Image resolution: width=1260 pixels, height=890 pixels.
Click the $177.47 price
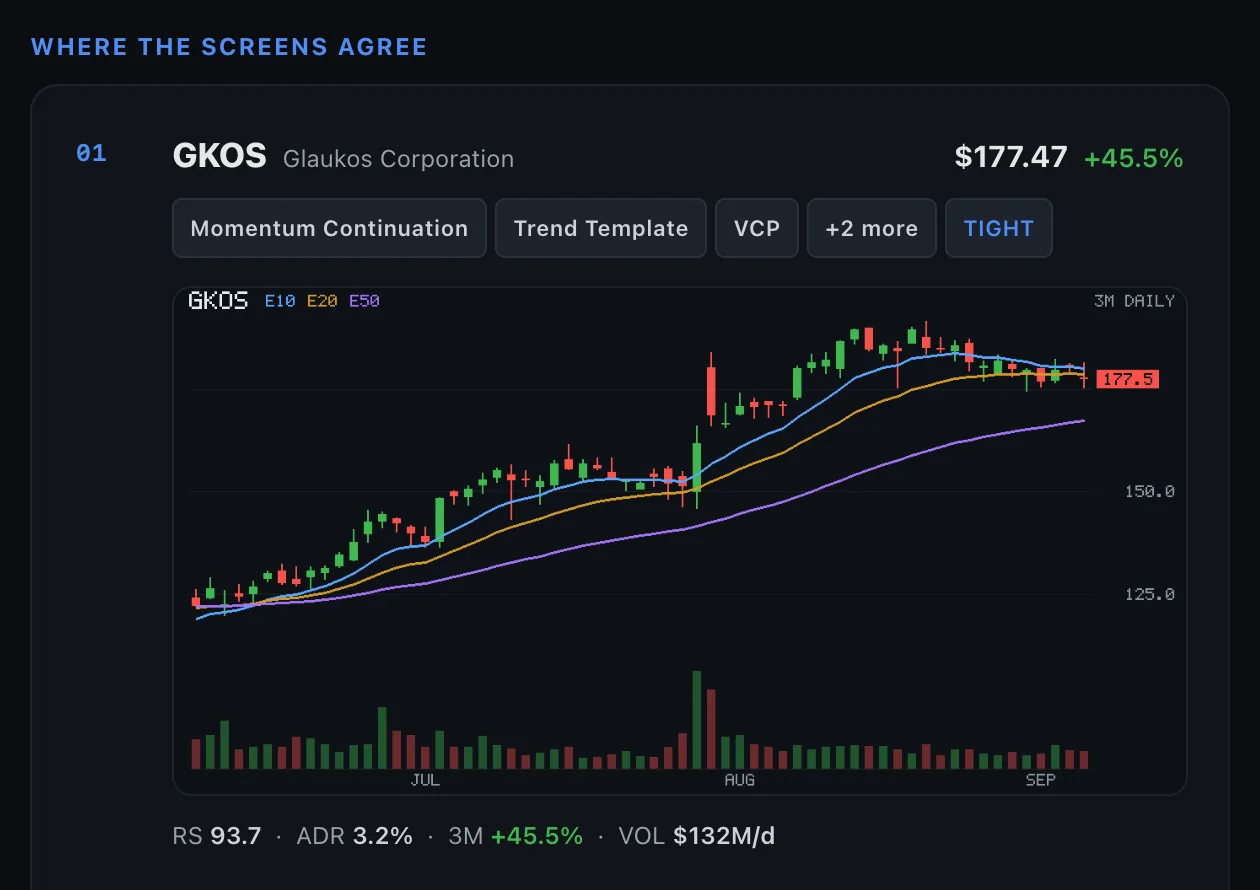pyautogui.click(x=1011, y=157)
